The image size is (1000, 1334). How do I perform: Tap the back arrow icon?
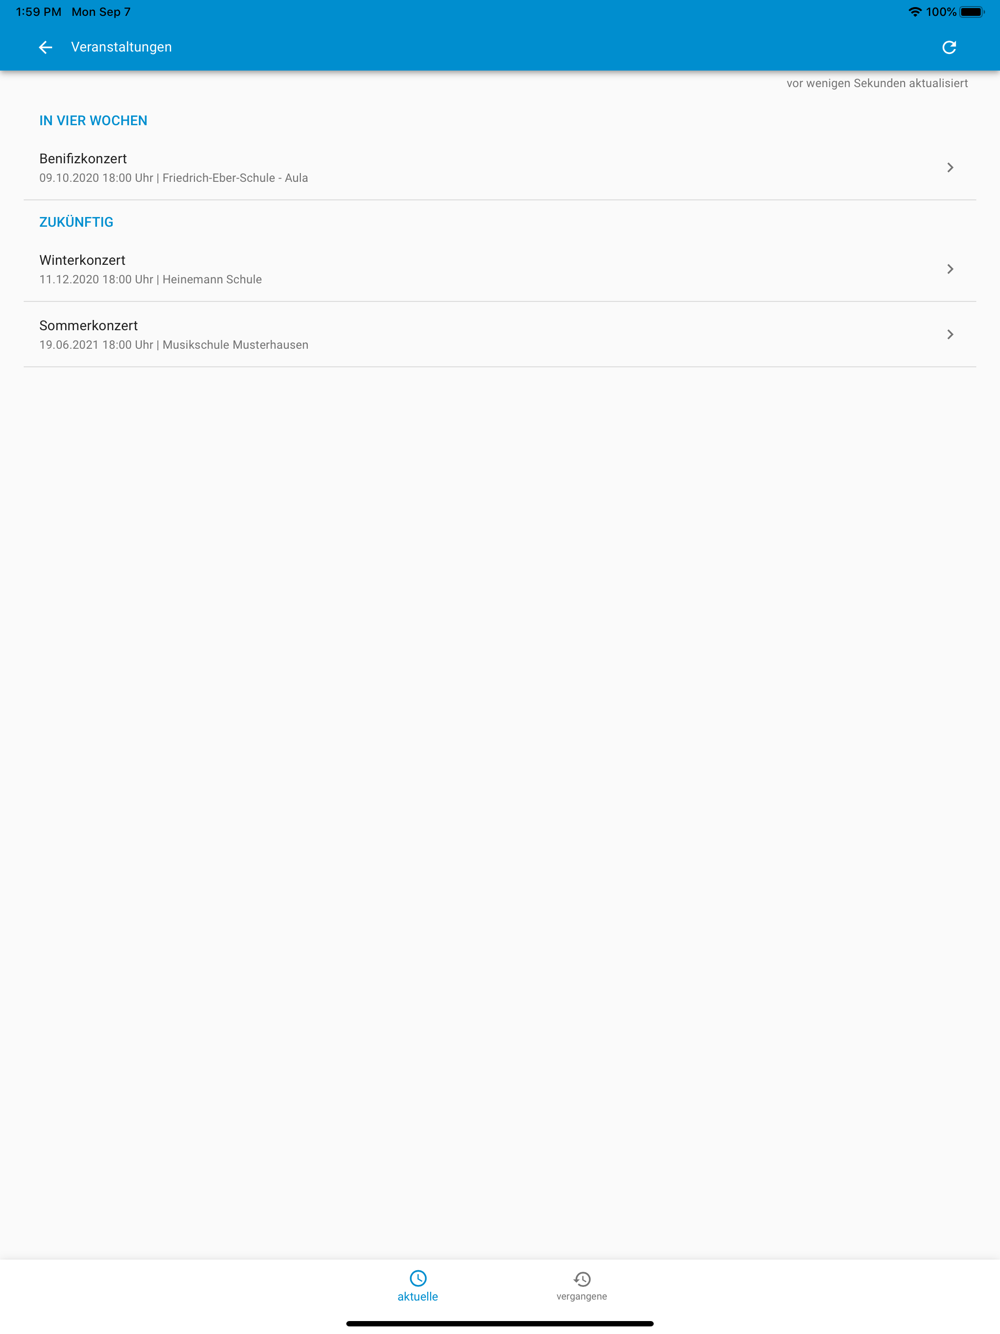point(45,47)
